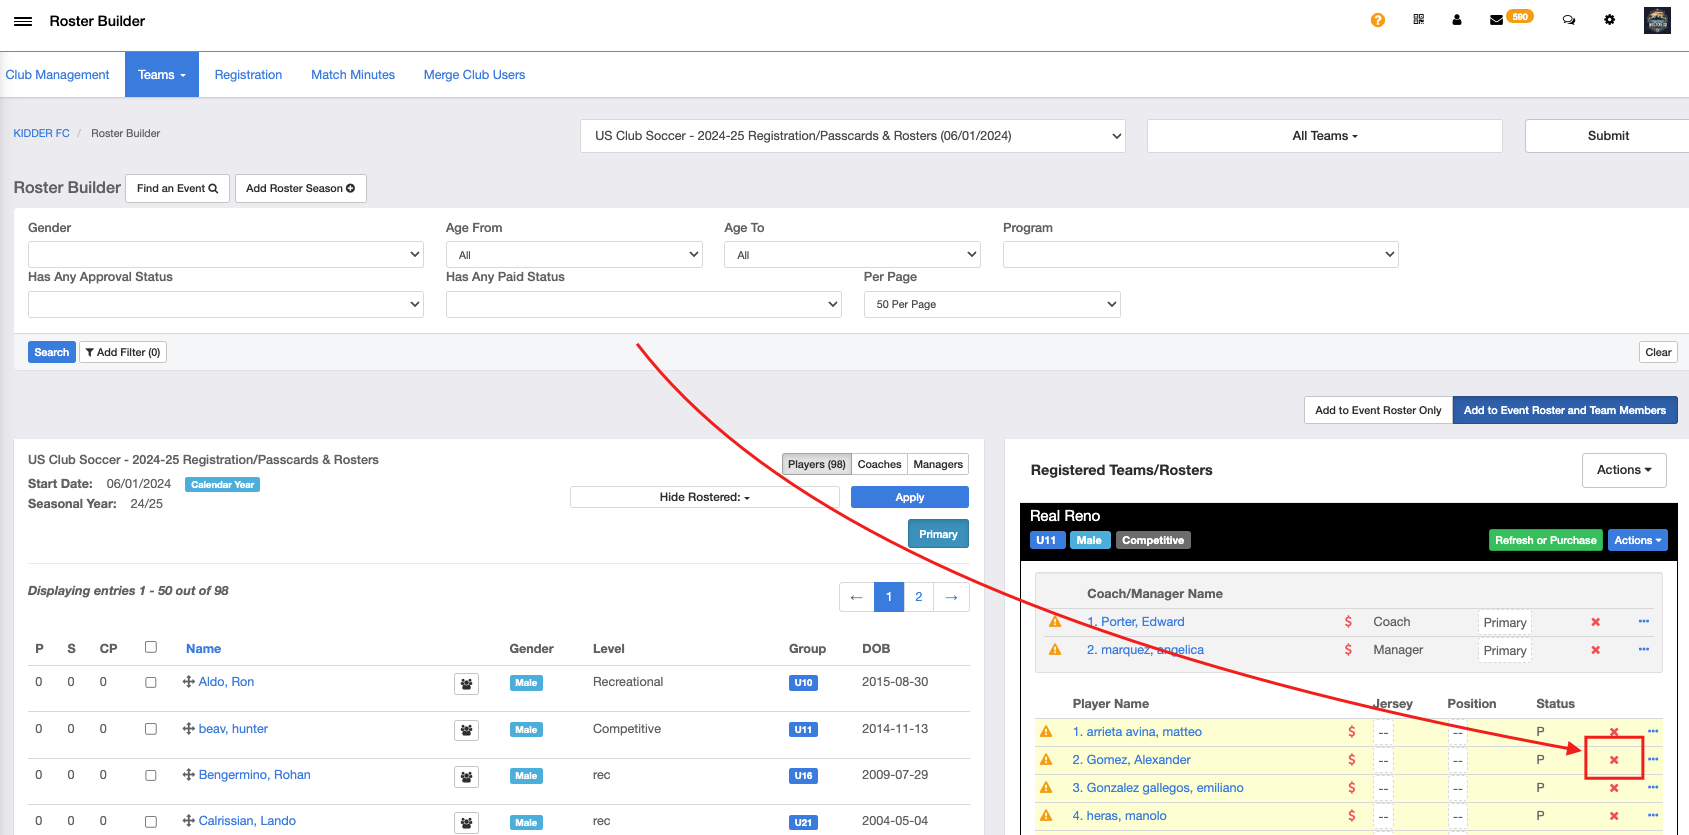The height and width of the screenshot is (835, 1689).
Task: Open settings via the gear icon
Action: click(x=1609, y=20)
